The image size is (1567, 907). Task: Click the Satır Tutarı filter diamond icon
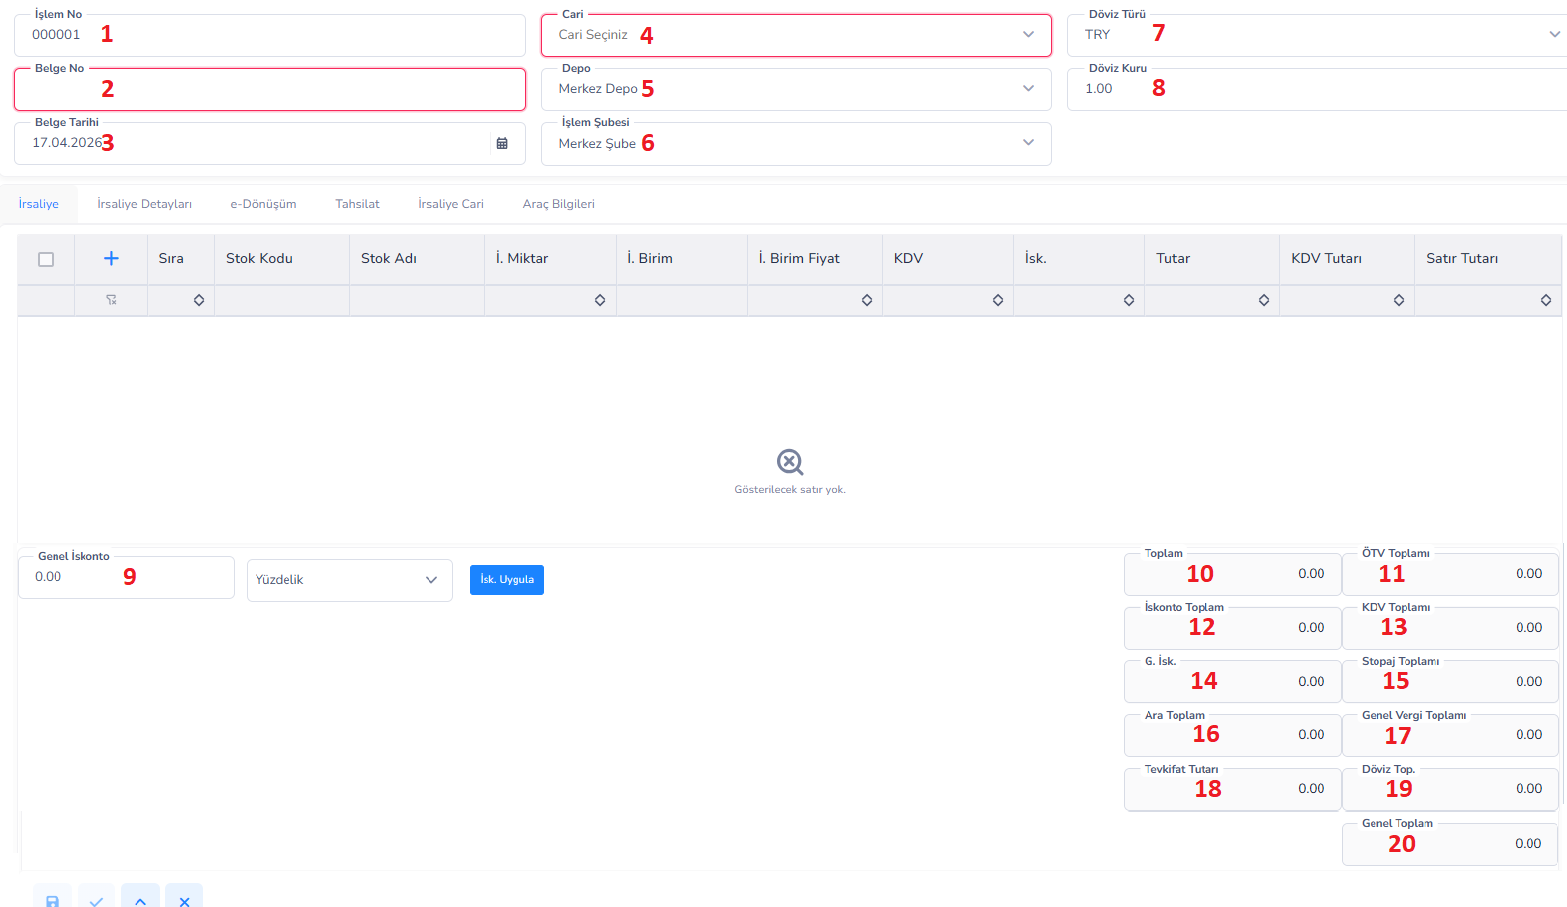[x=1545, y=300]
